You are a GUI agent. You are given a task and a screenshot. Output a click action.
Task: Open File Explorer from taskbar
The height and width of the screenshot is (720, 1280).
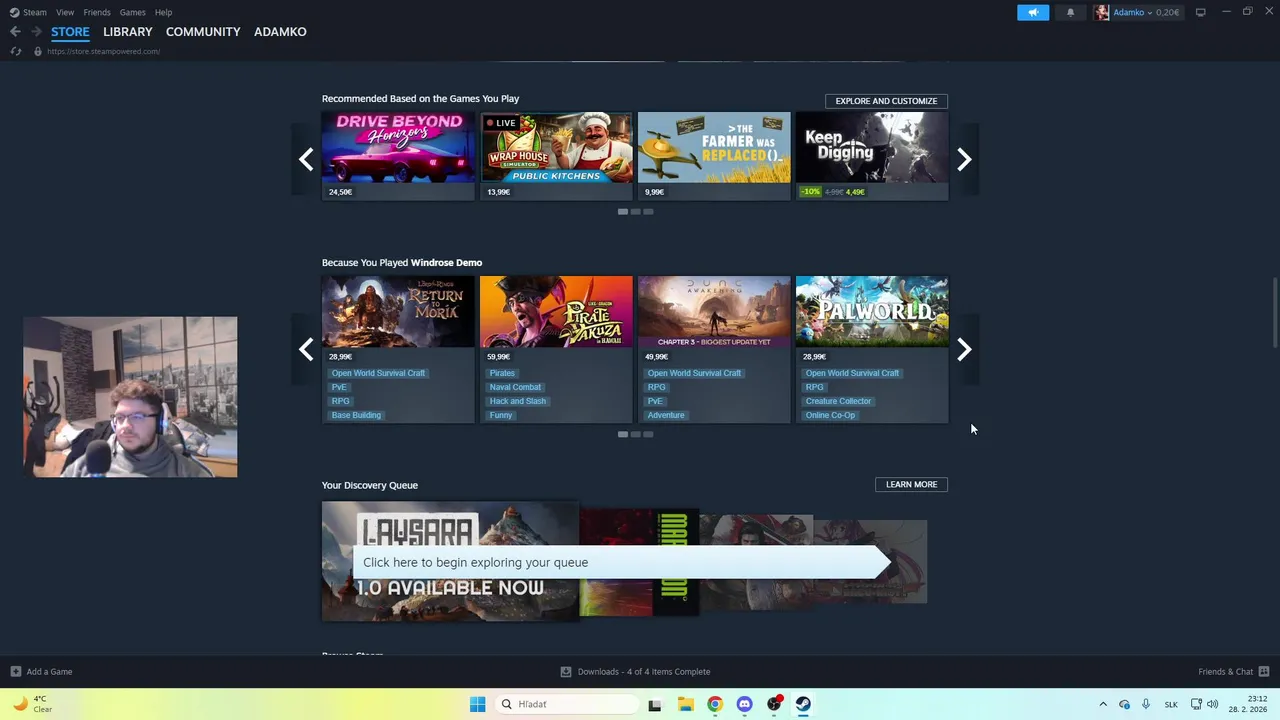coord(685,704)
